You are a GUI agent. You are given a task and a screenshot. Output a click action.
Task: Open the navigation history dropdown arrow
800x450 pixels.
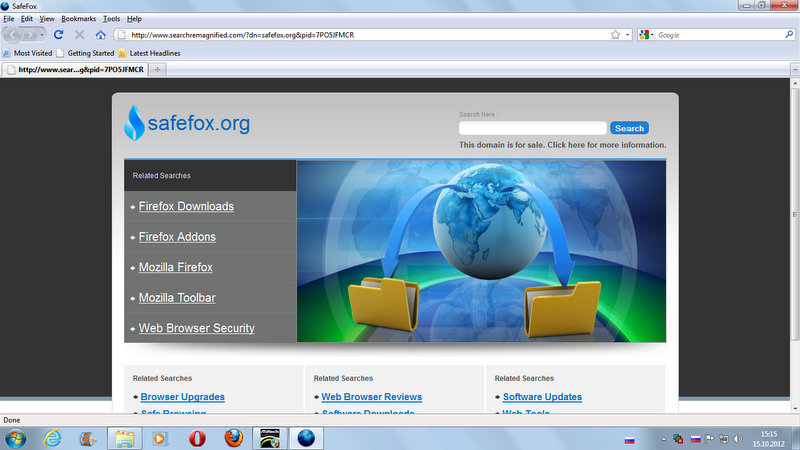(x=41, y=35)
